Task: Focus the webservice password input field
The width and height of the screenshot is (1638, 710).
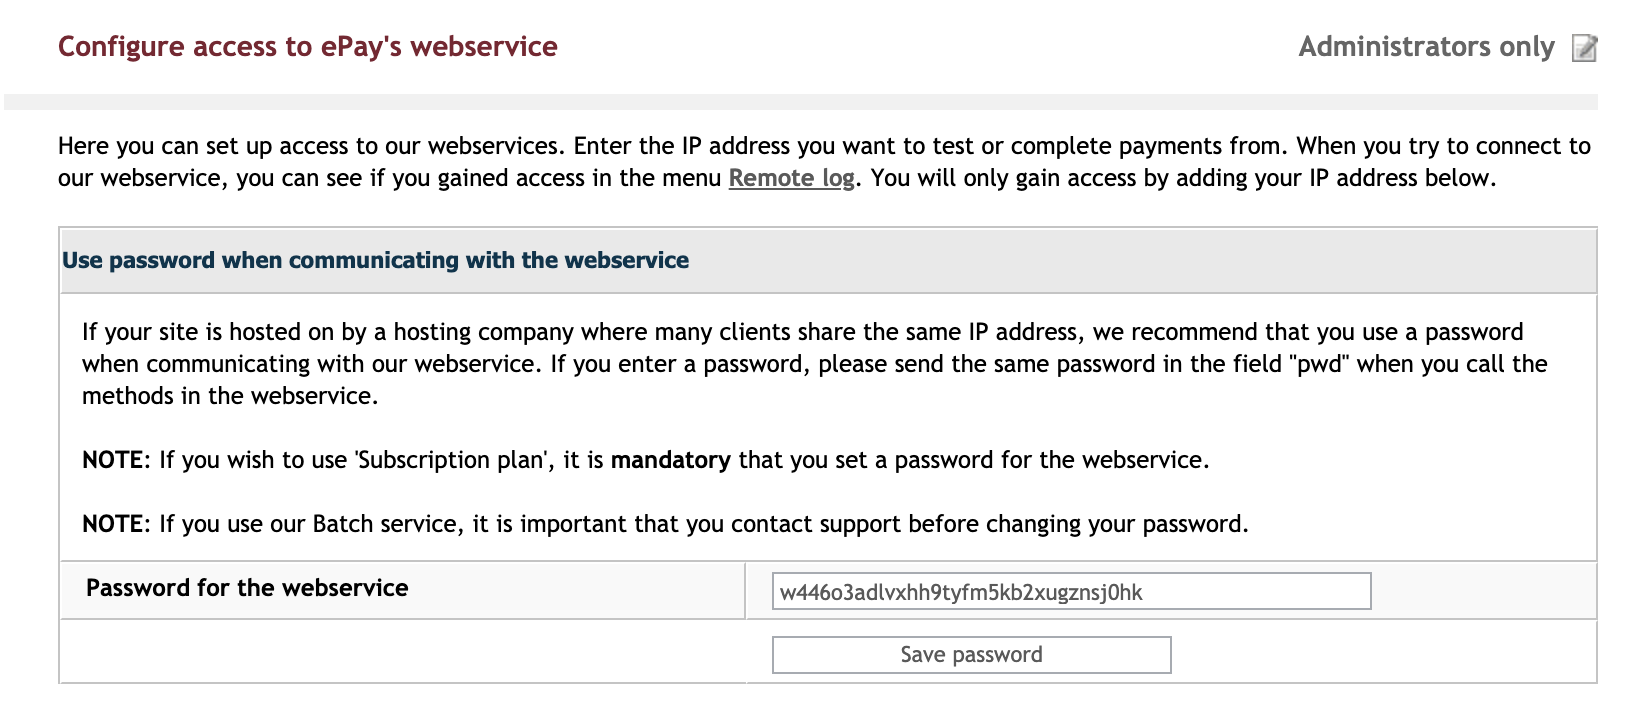Action: 1071,591
